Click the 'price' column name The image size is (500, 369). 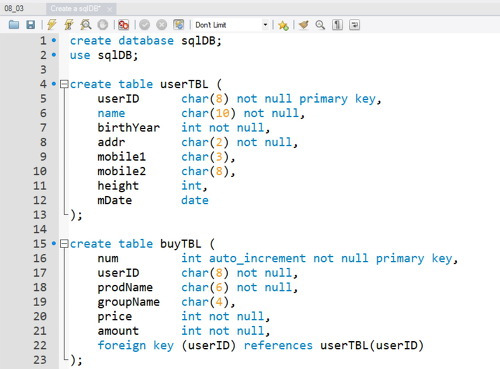(x=114, y=317)
